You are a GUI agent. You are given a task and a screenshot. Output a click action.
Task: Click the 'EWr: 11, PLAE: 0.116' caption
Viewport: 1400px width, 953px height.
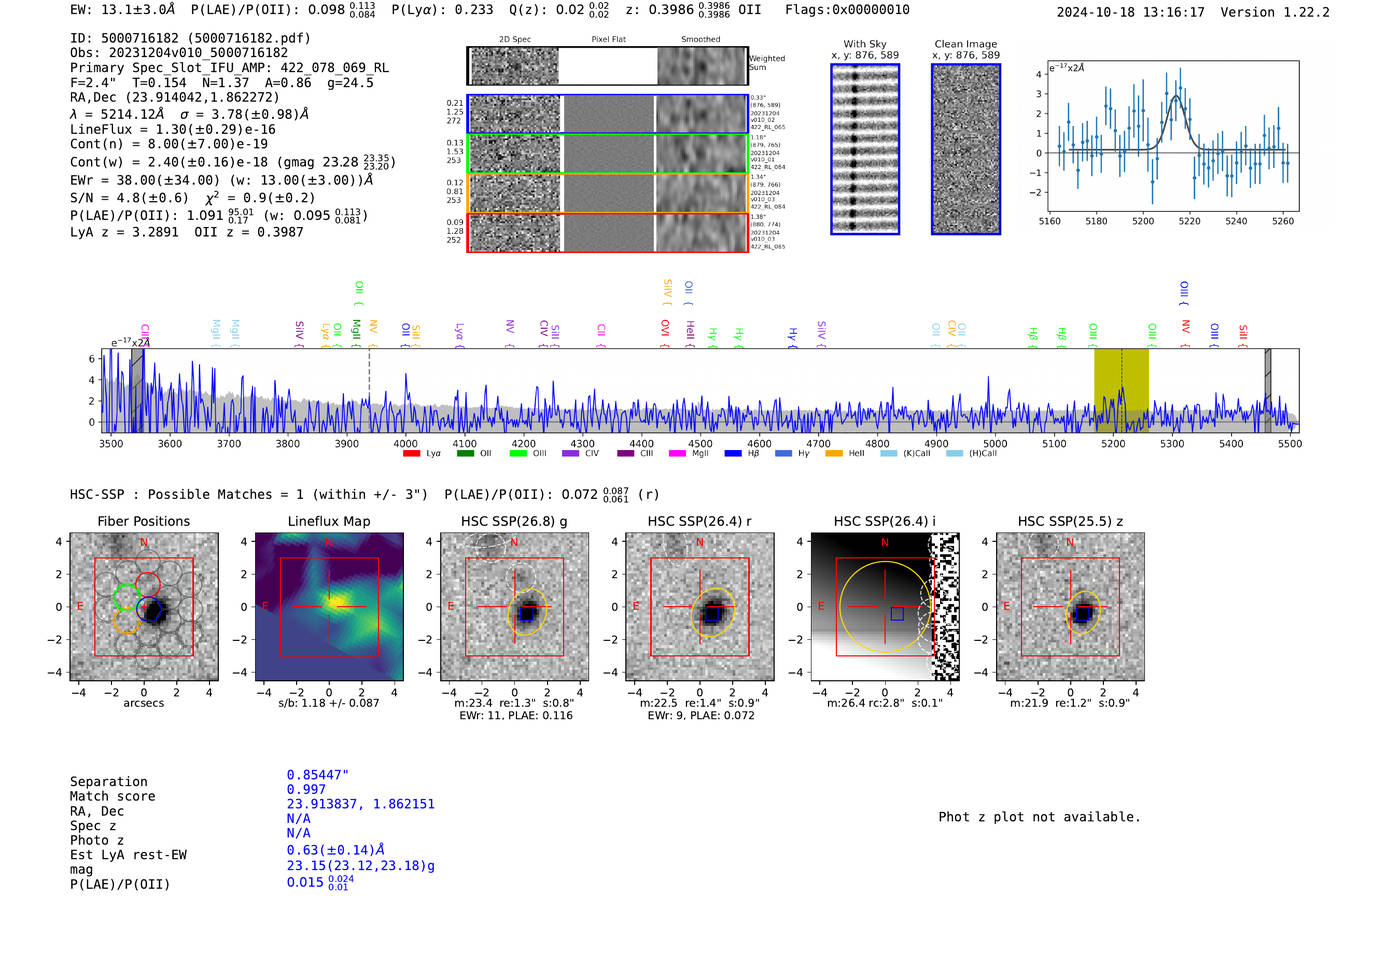coord(516,716)
